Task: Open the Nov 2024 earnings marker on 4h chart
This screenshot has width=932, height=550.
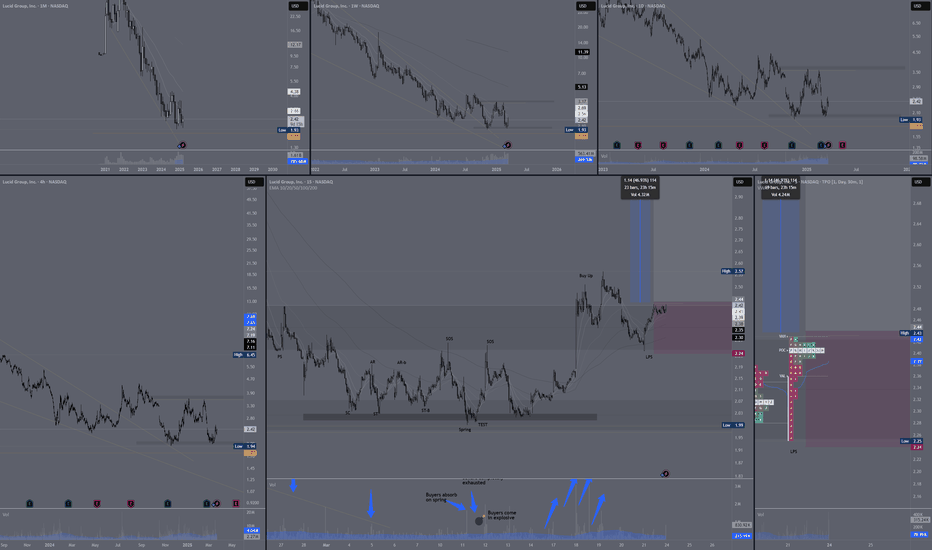Action: [x=168, y=504]
